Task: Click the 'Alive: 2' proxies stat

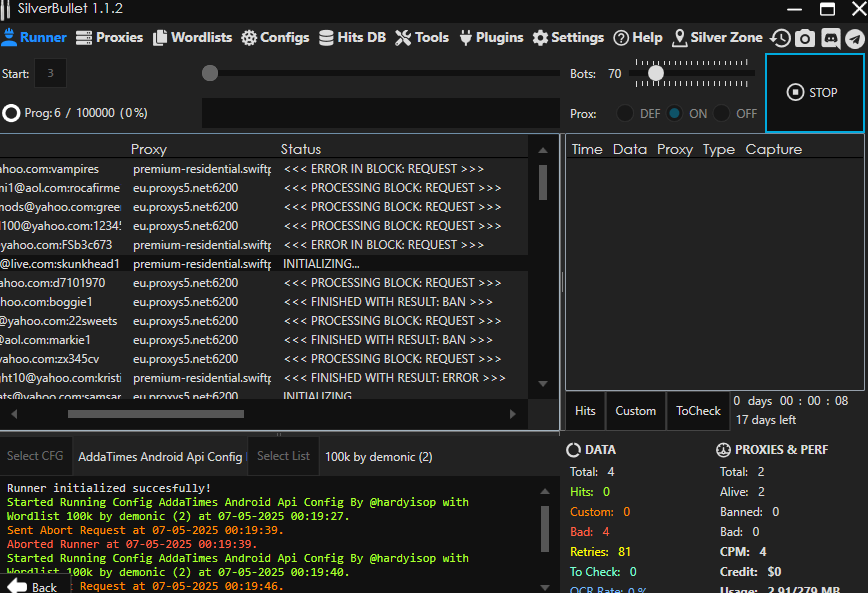Action: 742,492
